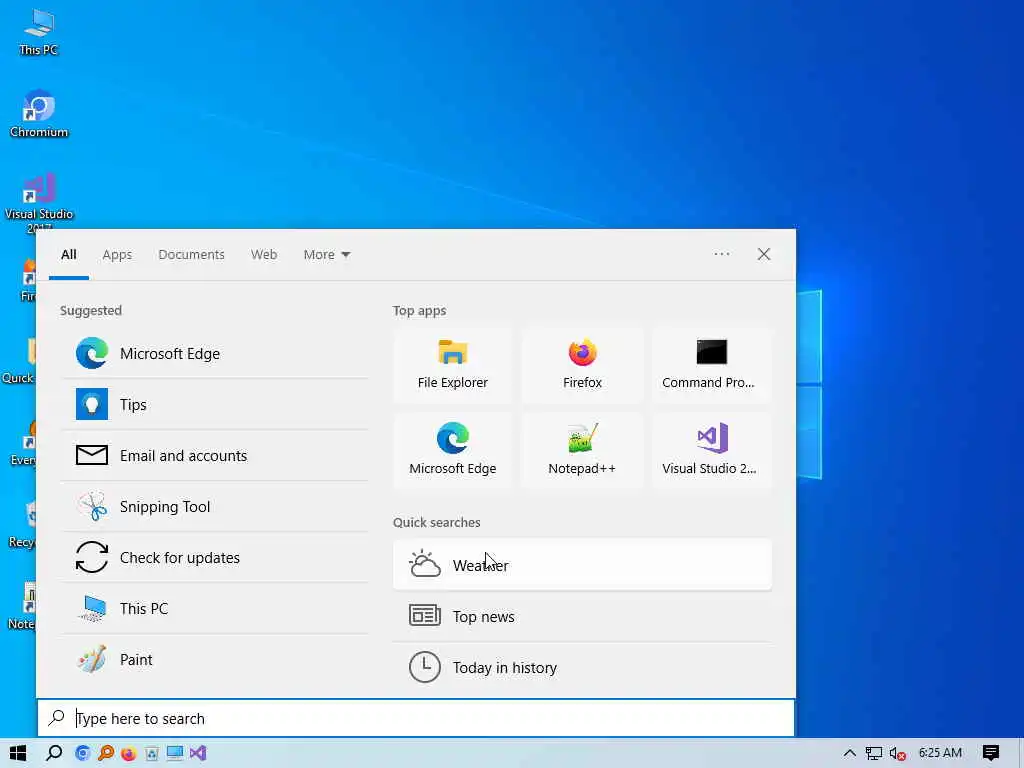Open the Windows Start menu
The width and height of the screenshot is (1024, 768).
(18, 753)
